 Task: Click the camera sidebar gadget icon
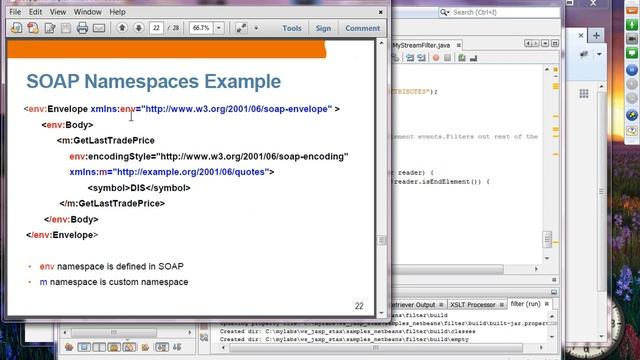click(x=632, y=38)
